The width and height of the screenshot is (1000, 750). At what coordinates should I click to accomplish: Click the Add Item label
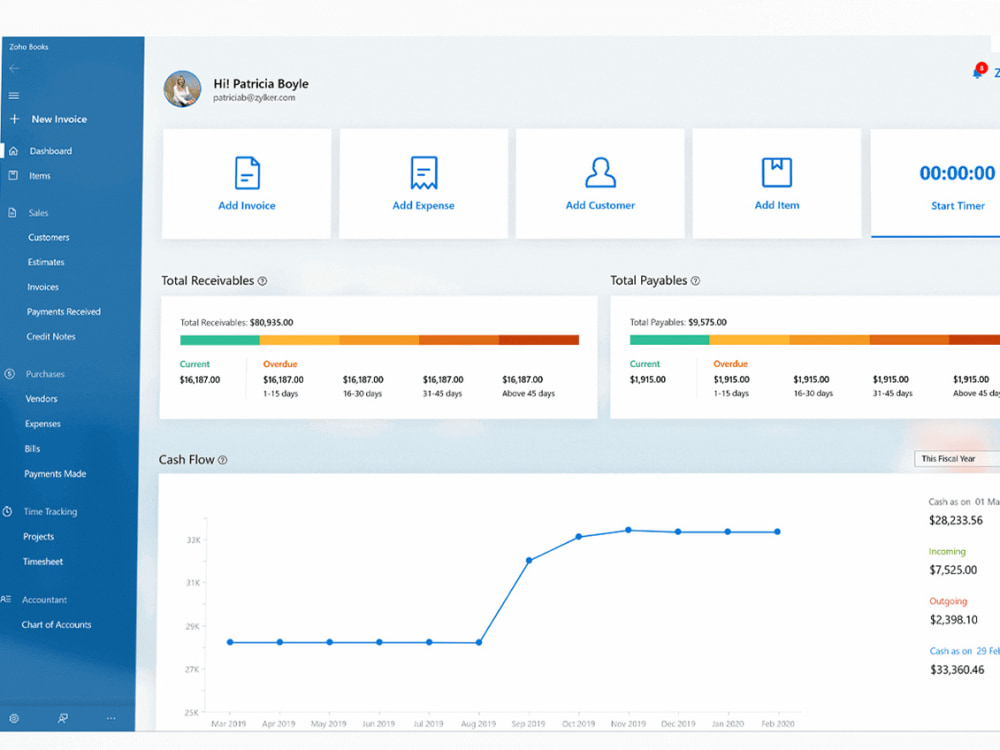(x=777, y=205)
